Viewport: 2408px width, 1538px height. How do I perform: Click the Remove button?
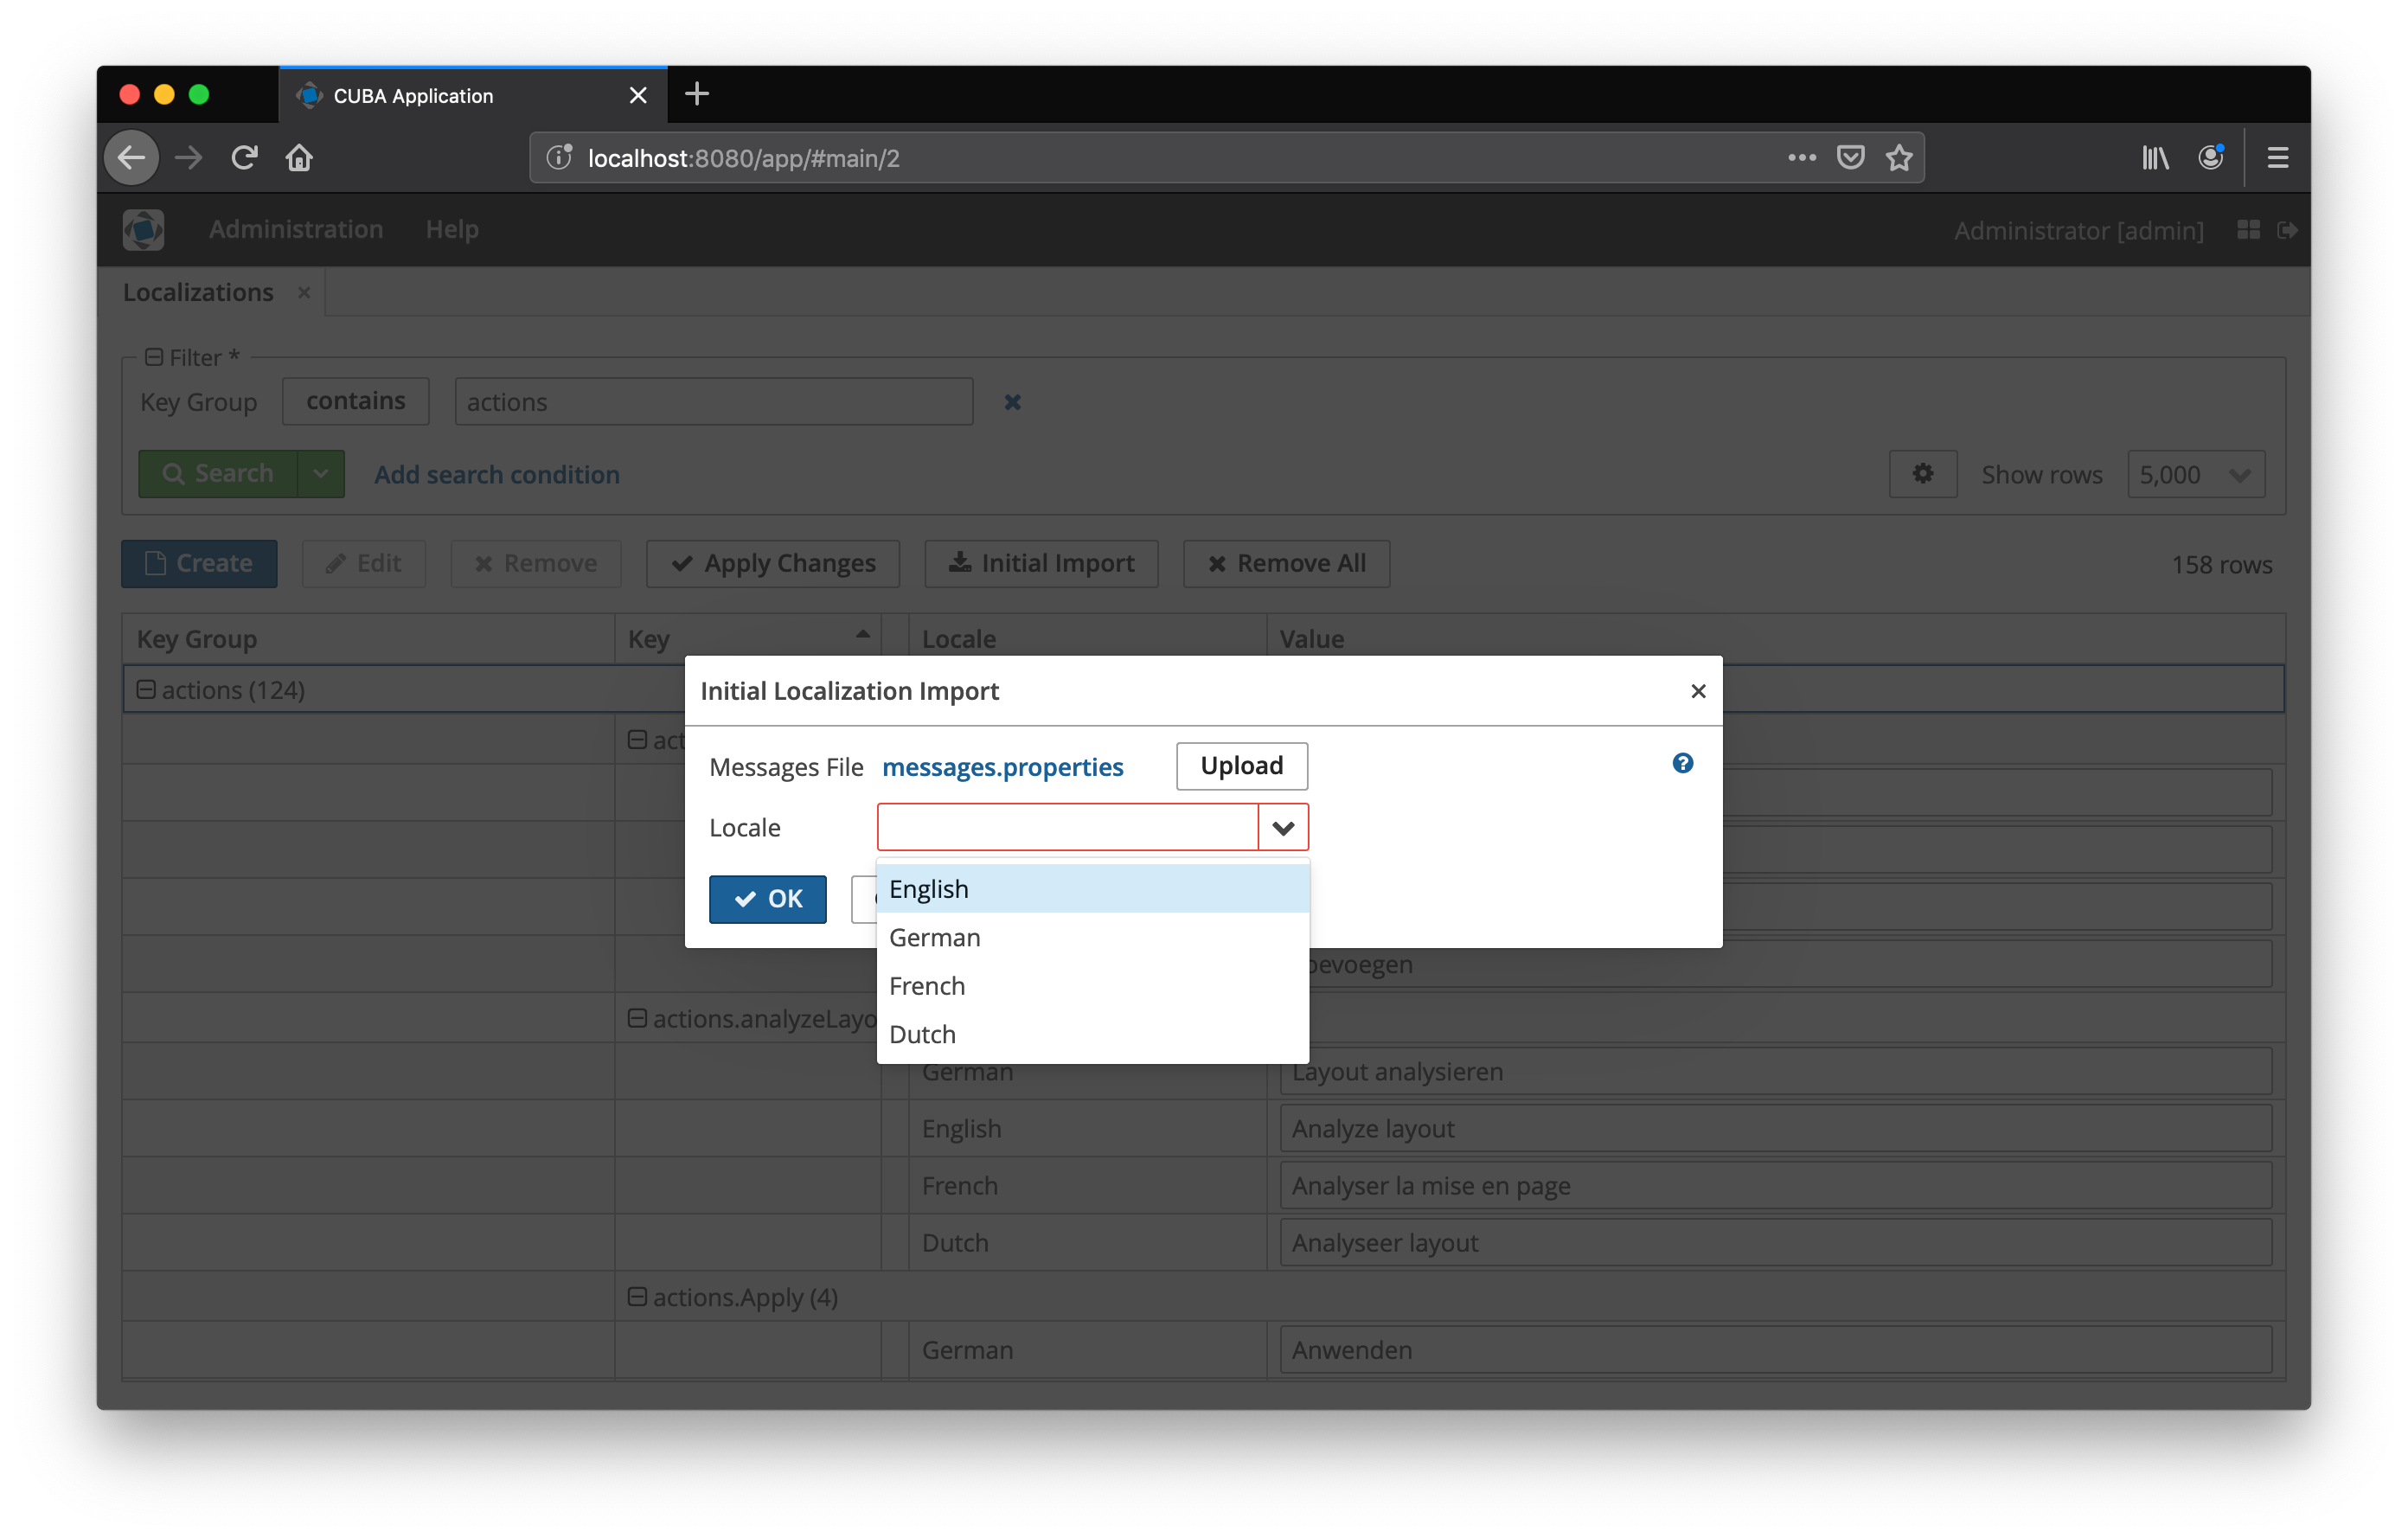(536, 563)
